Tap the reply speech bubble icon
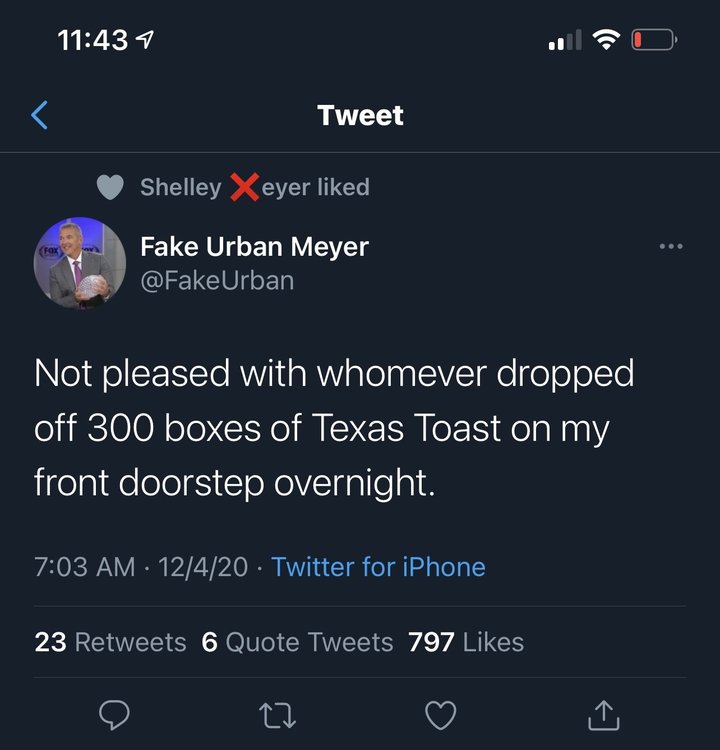 tap(116, 714)
